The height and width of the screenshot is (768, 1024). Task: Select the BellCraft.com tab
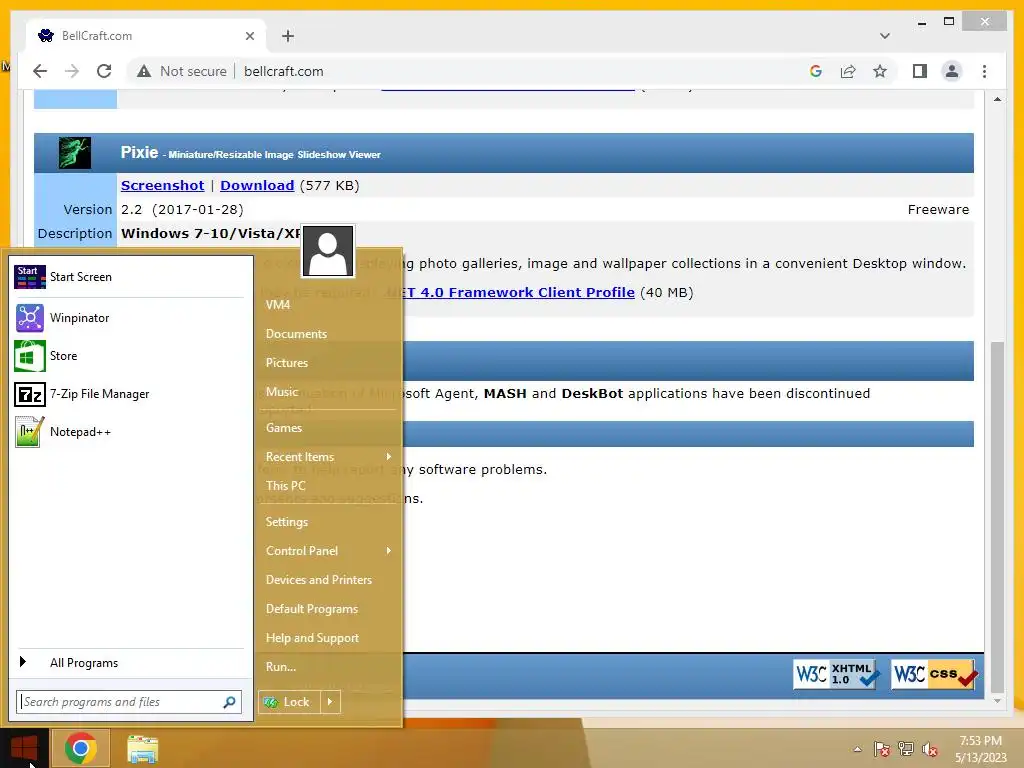point(145,36)
